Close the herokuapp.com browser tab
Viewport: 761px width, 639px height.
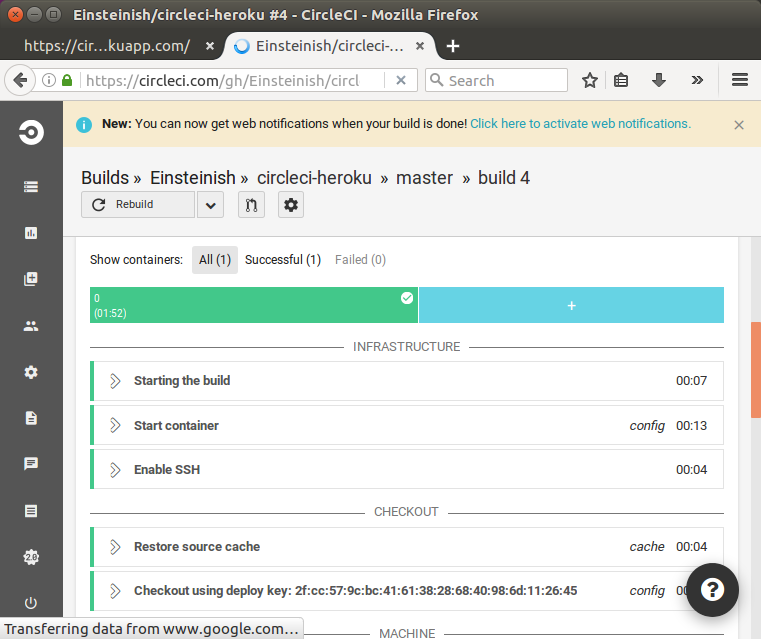point(210,46)
